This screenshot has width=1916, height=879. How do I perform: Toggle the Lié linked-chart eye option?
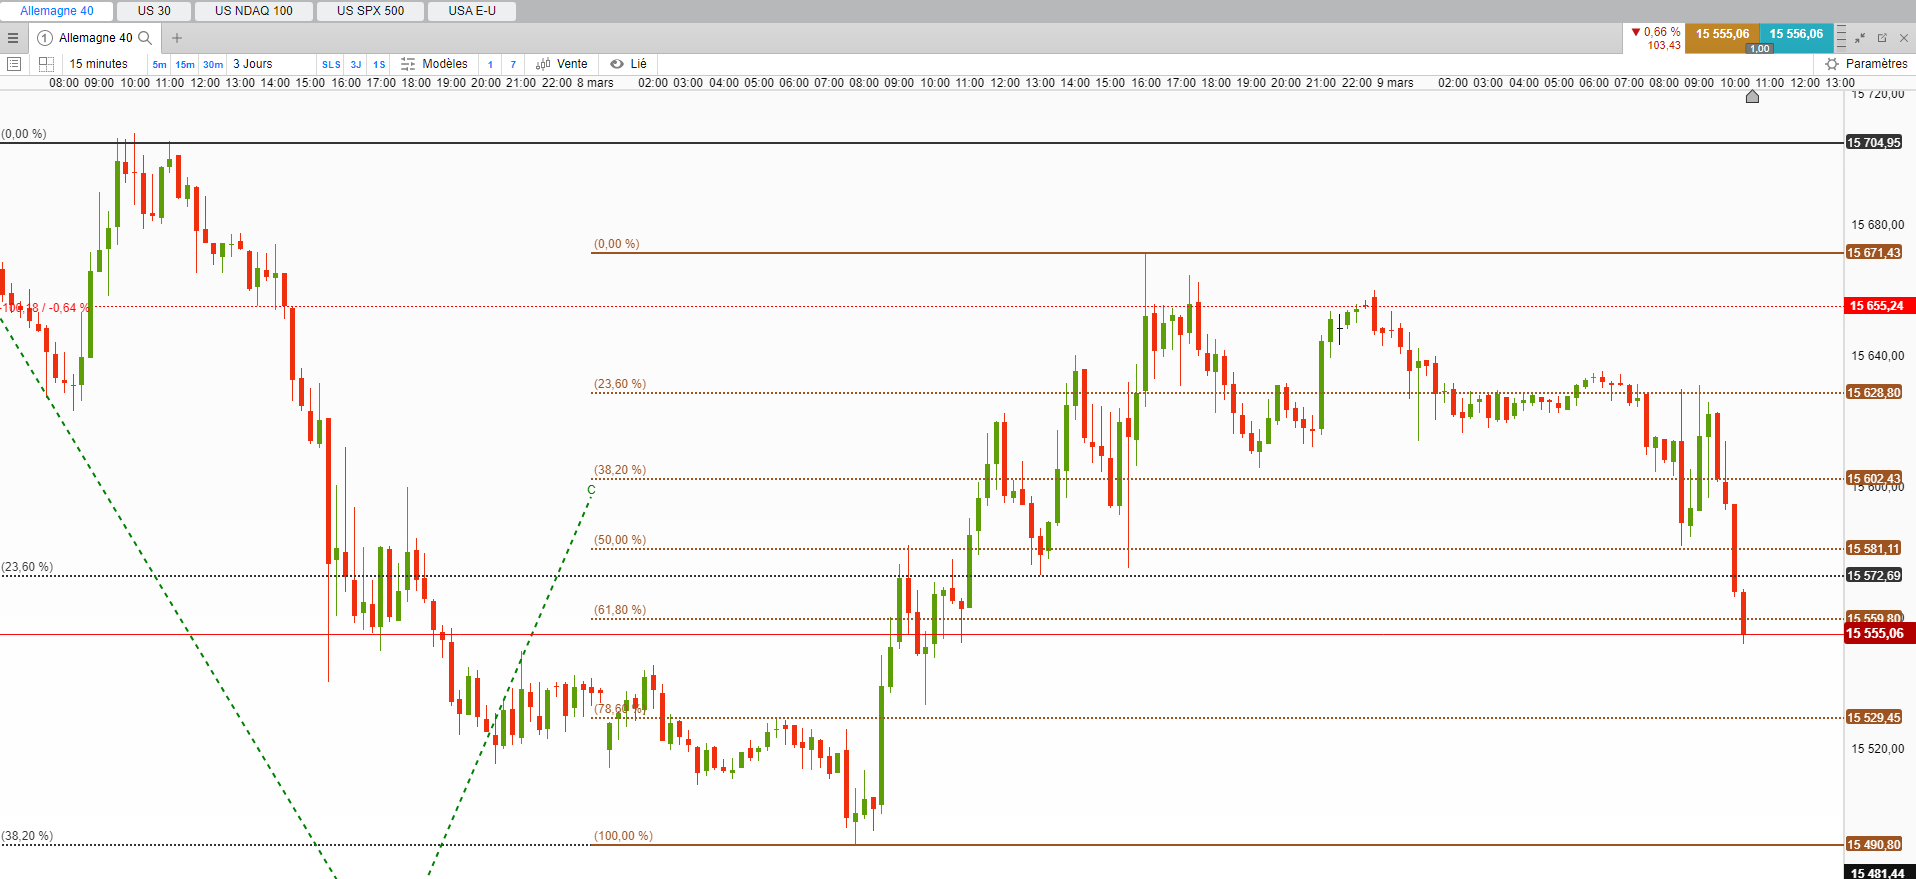(x=629, y=64)
